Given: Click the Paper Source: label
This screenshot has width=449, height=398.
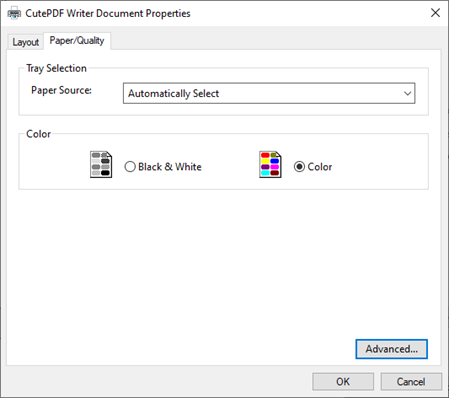Looking at the screenshot, I should click(x=61, y=90).
